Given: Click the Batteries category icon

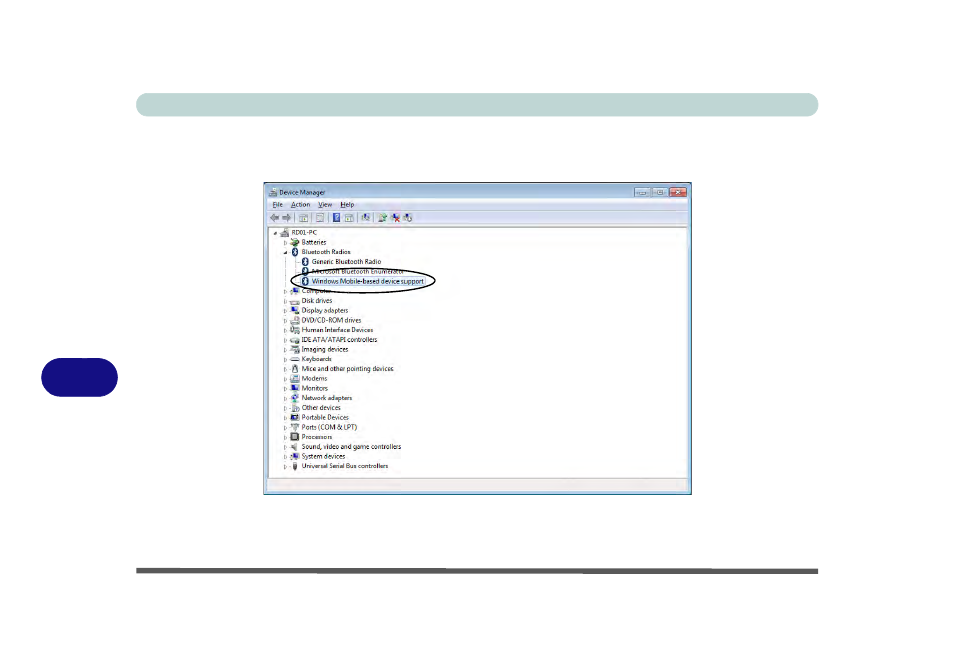Looking at the screenshot, I should click(x=294, y=242).
